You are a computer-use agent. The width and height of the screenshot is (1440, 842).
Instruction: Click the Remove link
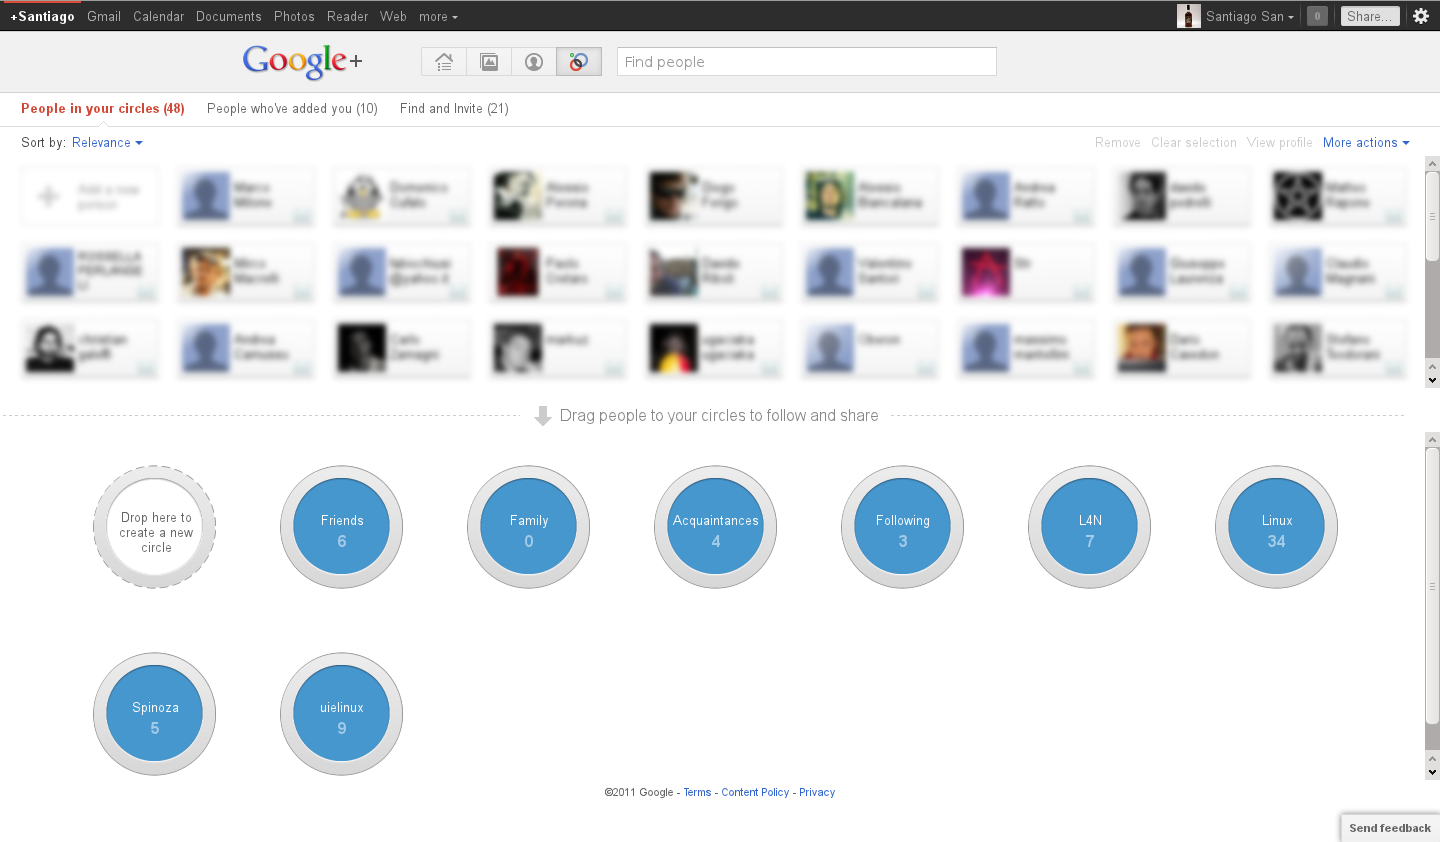[x=1118, y=143]
